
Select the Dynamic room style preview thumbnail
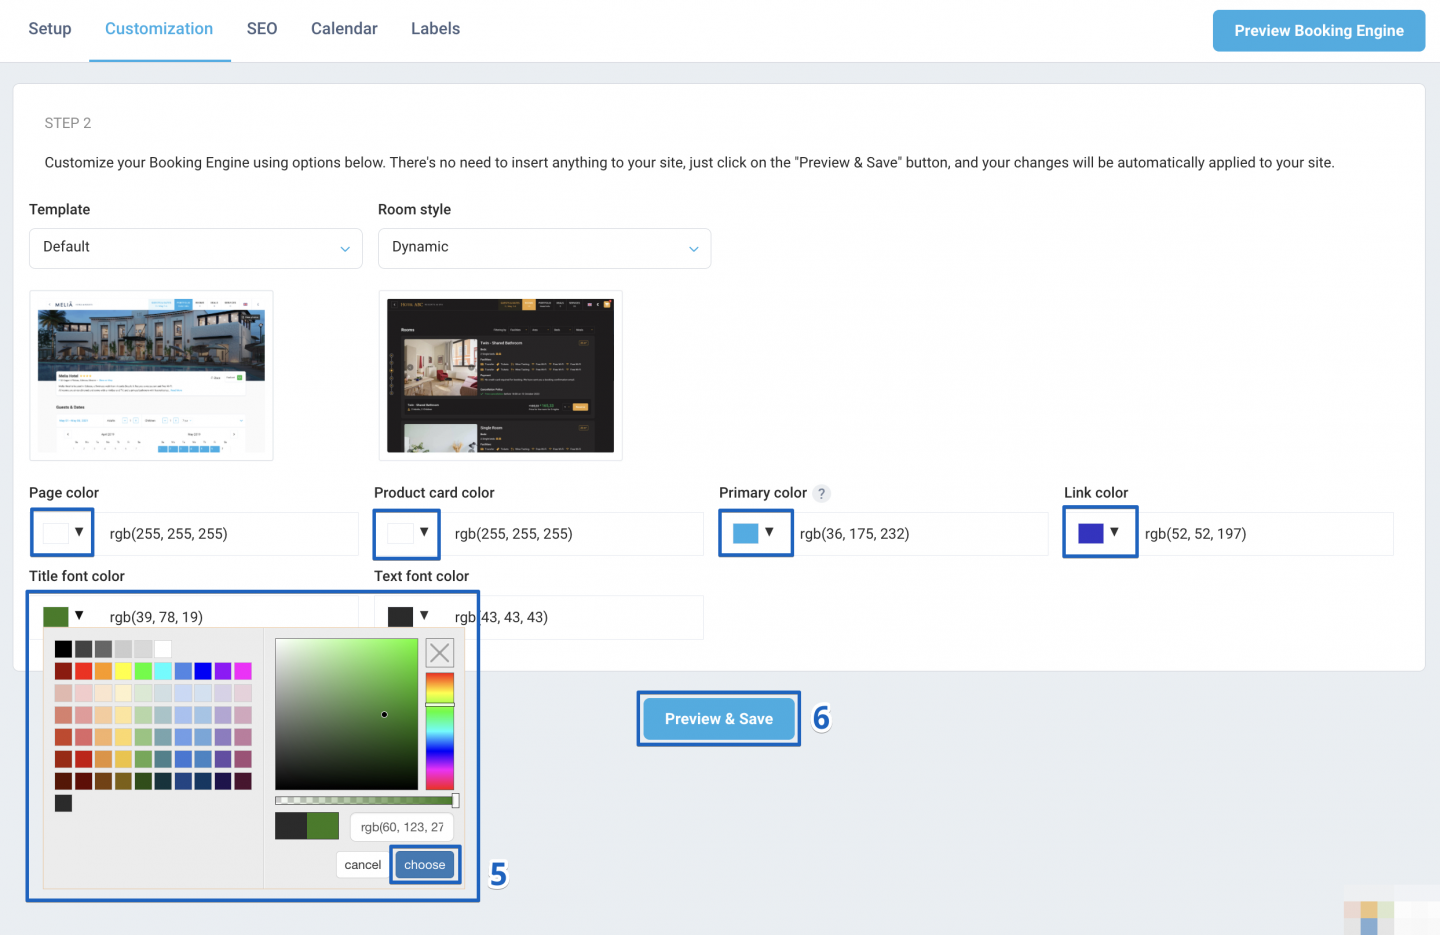coord(500,376)
